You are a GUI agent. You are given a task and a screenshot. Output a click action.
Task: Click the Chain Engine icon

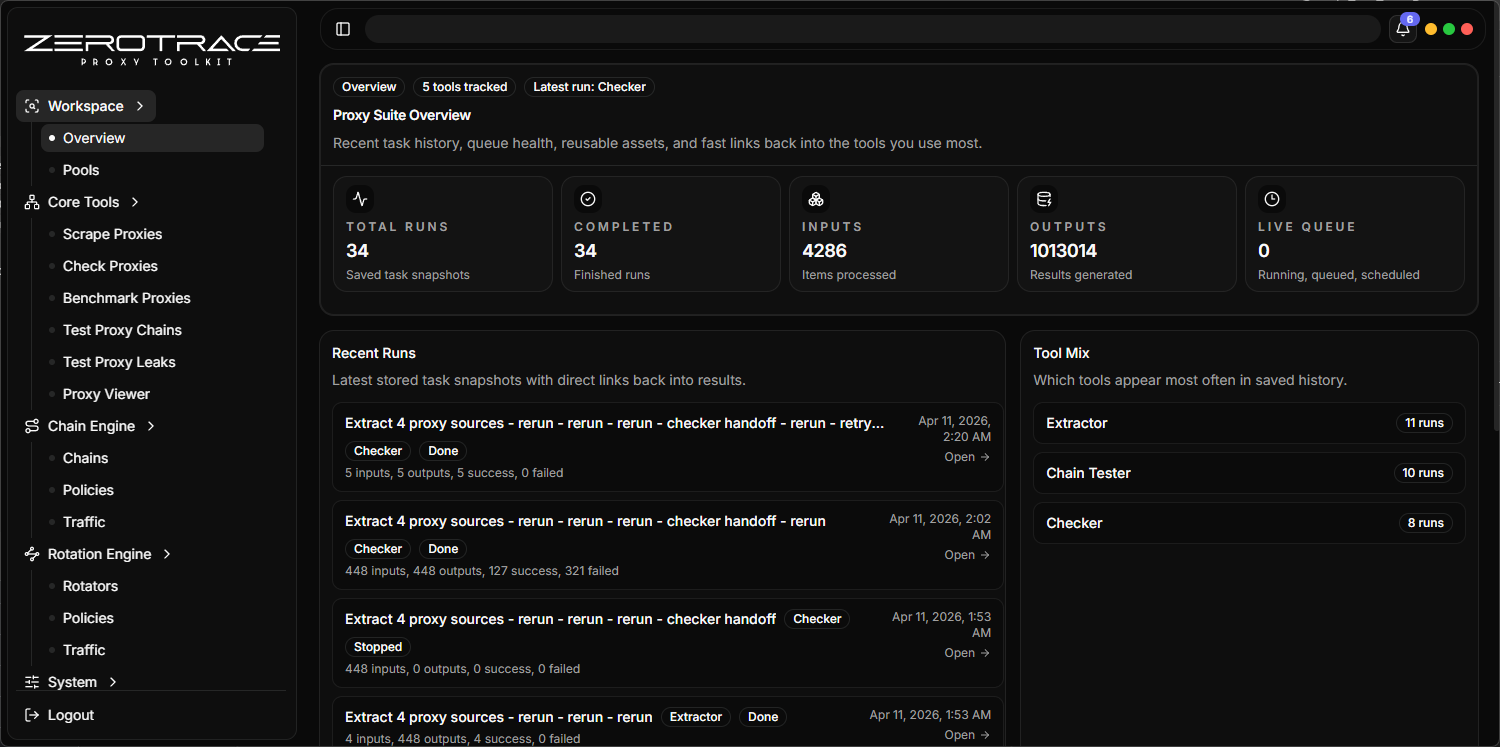click(31, 425)
